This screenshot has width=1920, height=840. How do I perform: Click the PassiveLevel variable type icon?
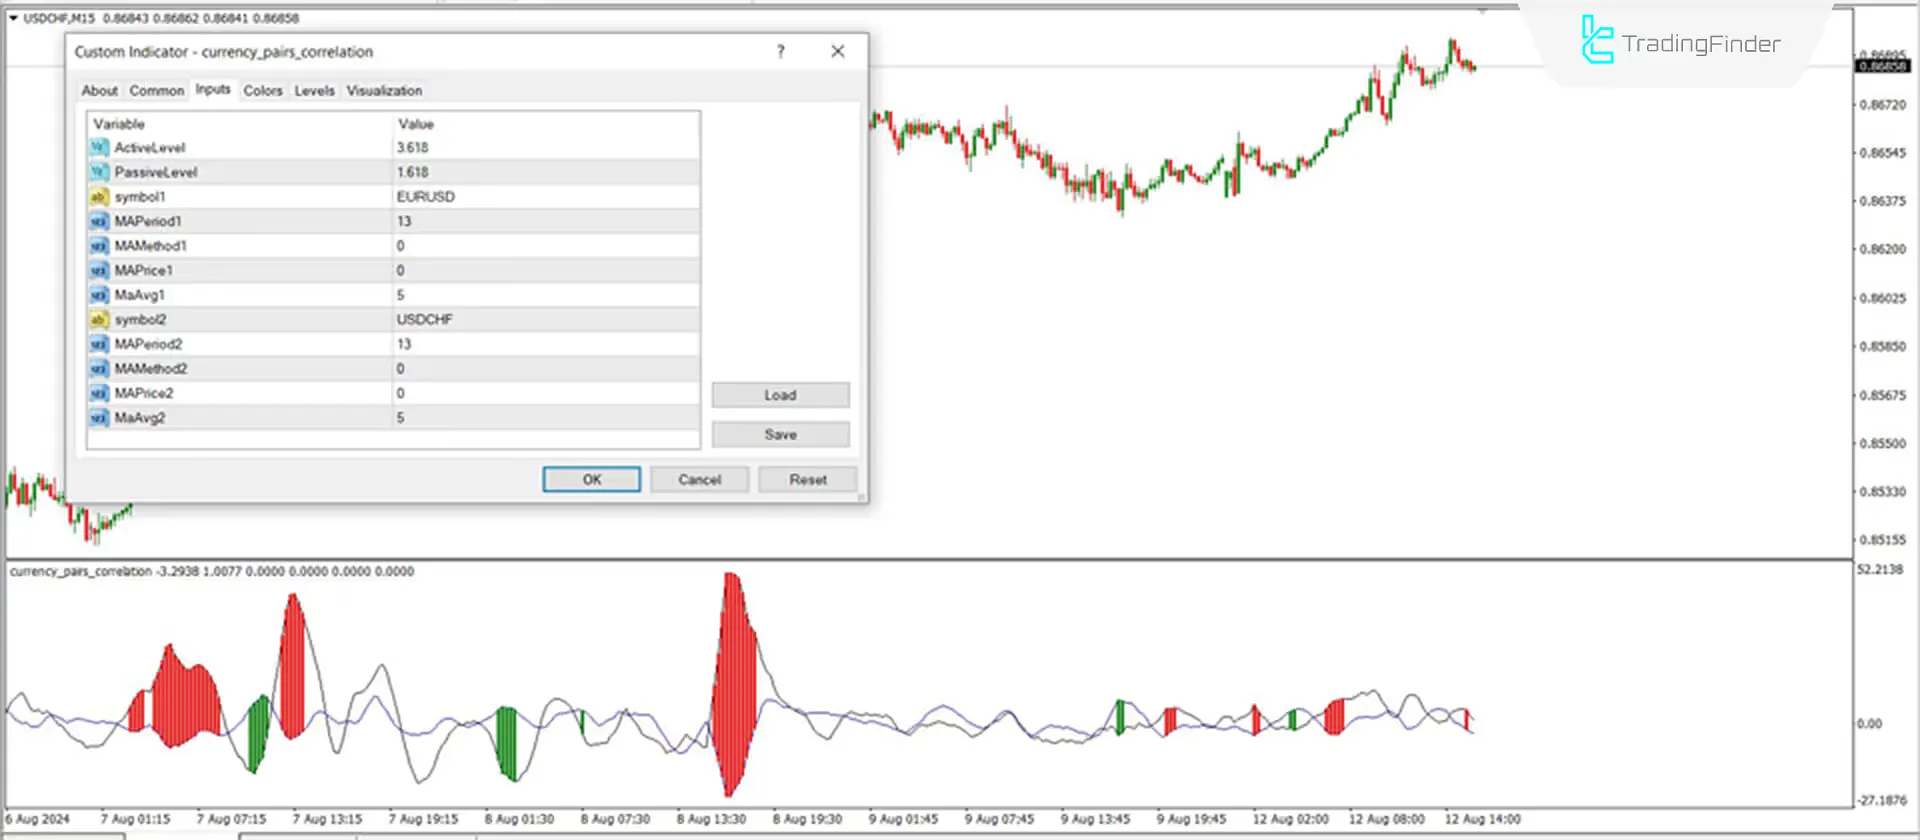[x=98, y=172]
